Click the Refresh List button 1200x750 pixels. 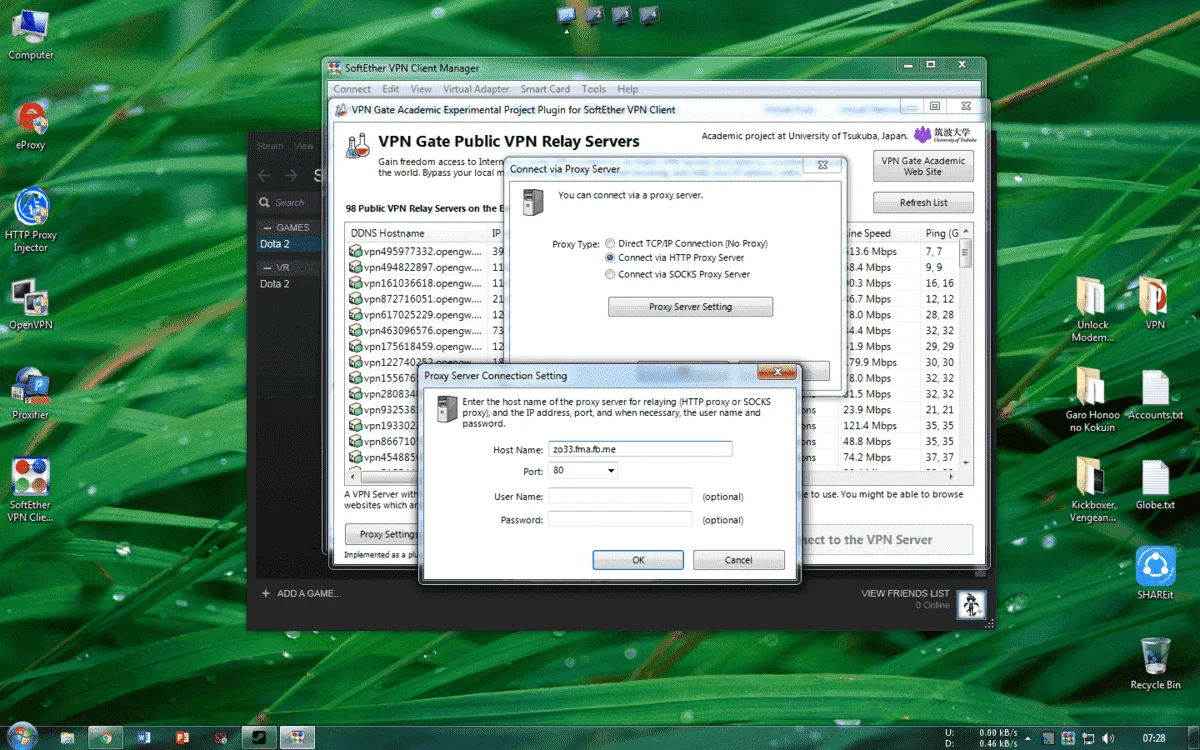pyautogui.click(x=923, y=202)
